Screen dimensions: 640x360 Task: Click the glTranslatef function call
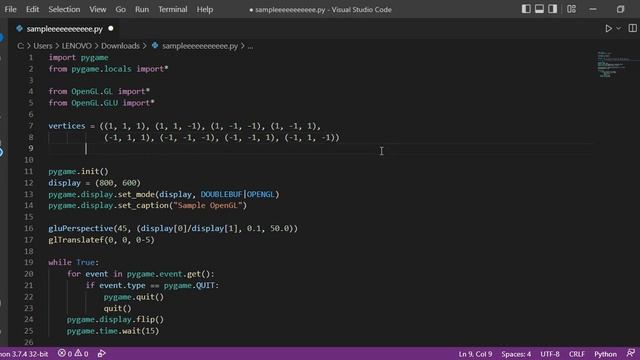76,240
